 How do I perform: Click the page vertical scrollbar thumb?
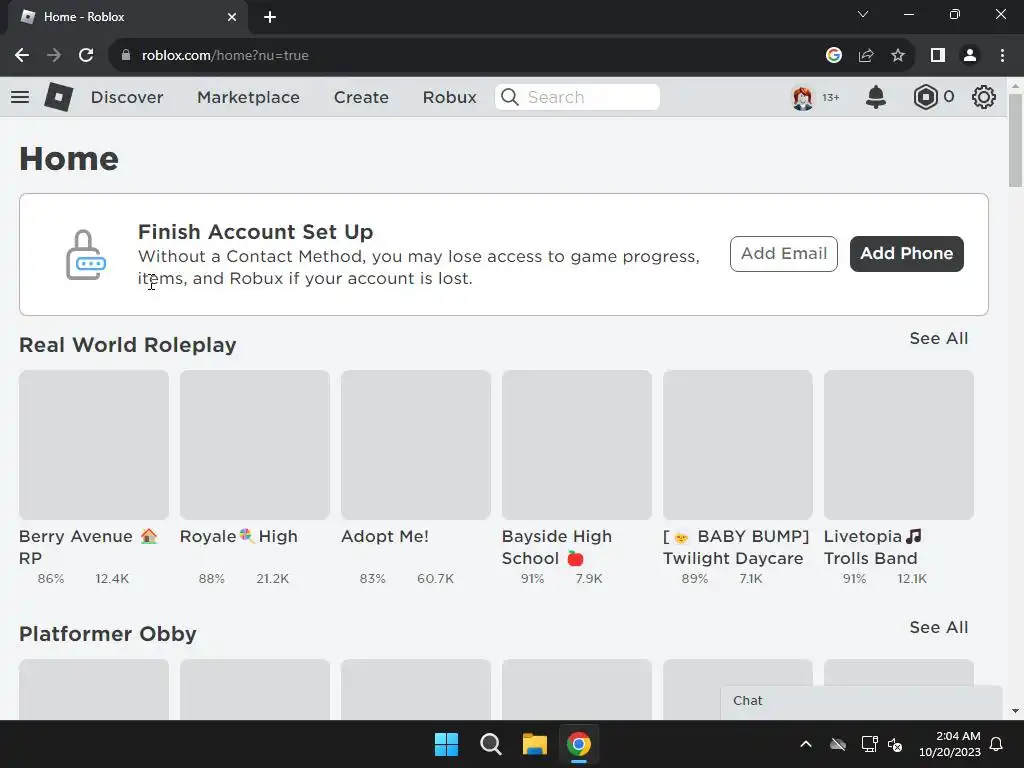[1015, 140]
